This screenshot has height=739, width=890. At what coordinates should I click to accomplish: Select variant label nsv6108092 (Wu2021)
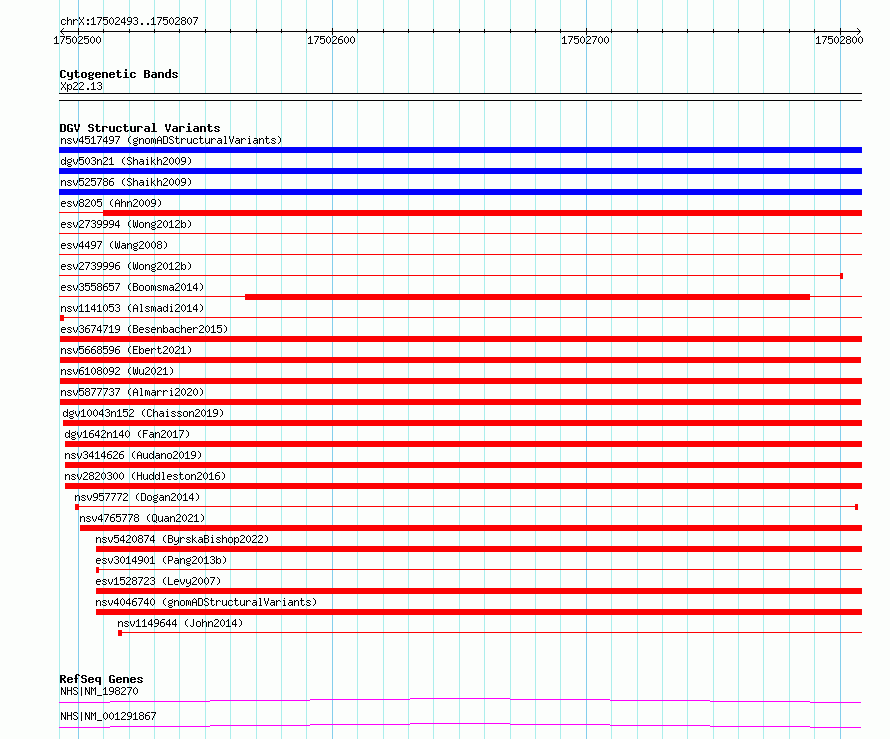click(117, 371)
